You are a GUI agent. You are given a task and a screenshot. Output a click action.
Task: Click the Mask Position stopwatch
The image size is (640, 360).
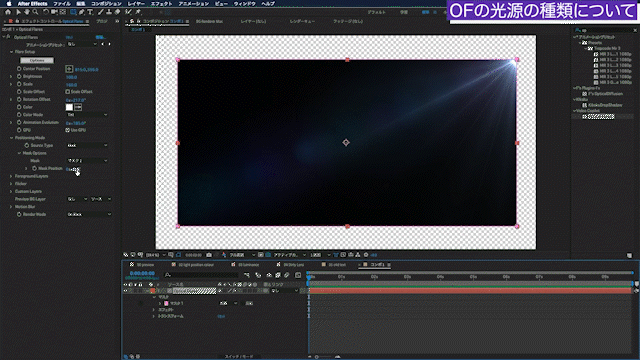(x=34, y=168)
